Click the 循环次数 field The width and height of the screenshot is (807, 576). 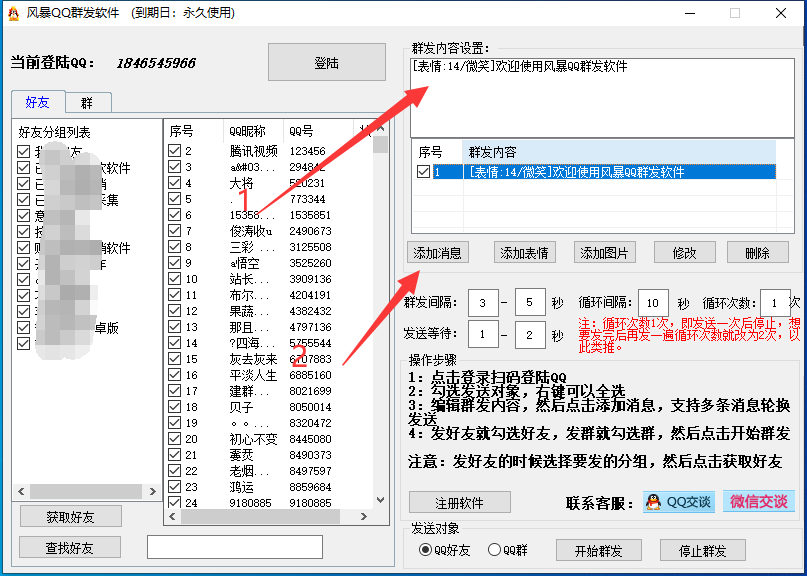point(775,303)
